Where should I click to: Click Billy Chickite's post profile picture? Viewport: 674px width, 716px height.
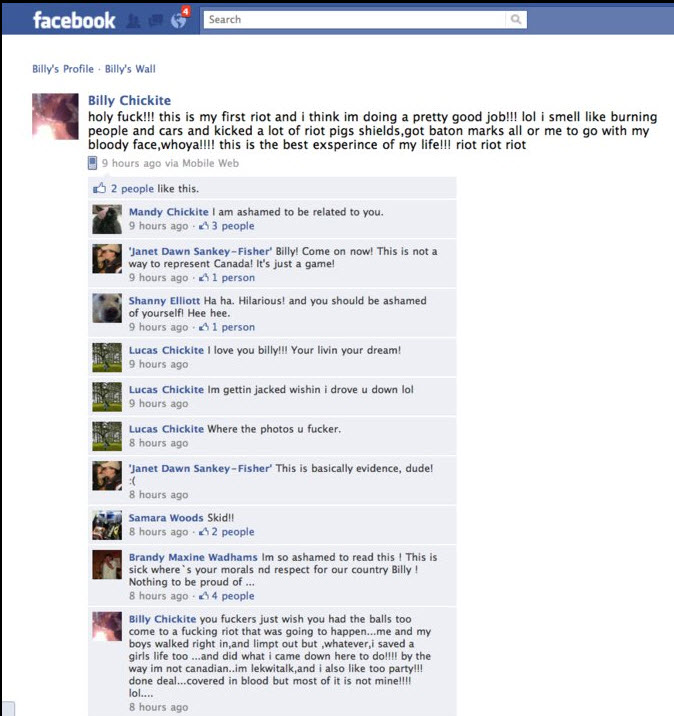point(55,116)
